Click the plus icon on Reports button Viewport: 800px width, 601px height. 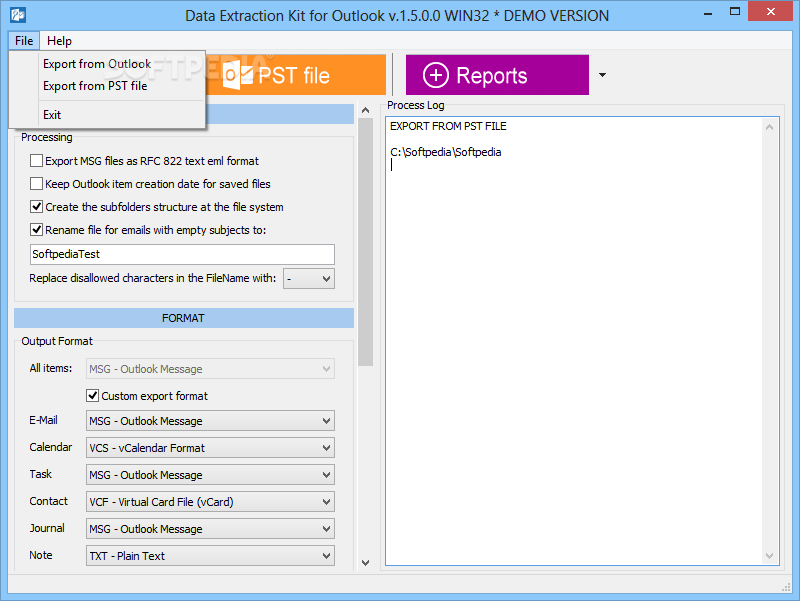tap(436, 76)
